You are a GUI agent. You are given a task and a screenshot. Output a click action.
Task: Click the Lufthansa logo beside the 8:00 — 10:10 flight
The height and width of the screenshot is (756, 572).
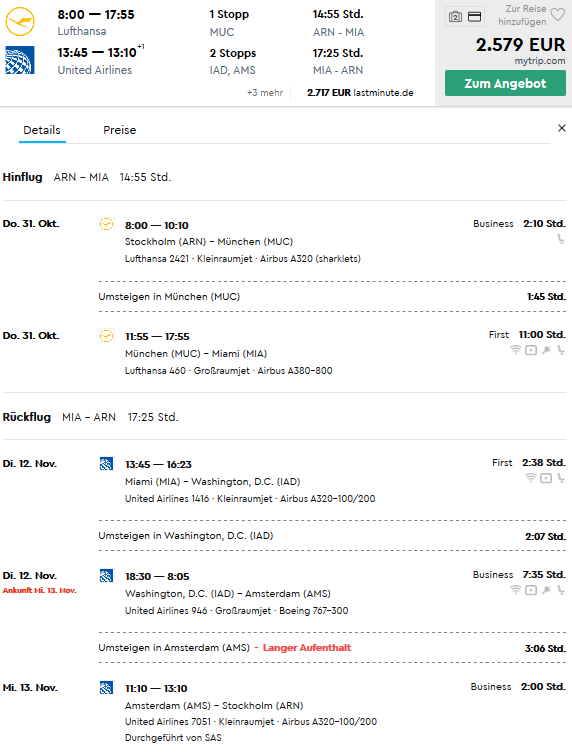[x=107, y=224]
